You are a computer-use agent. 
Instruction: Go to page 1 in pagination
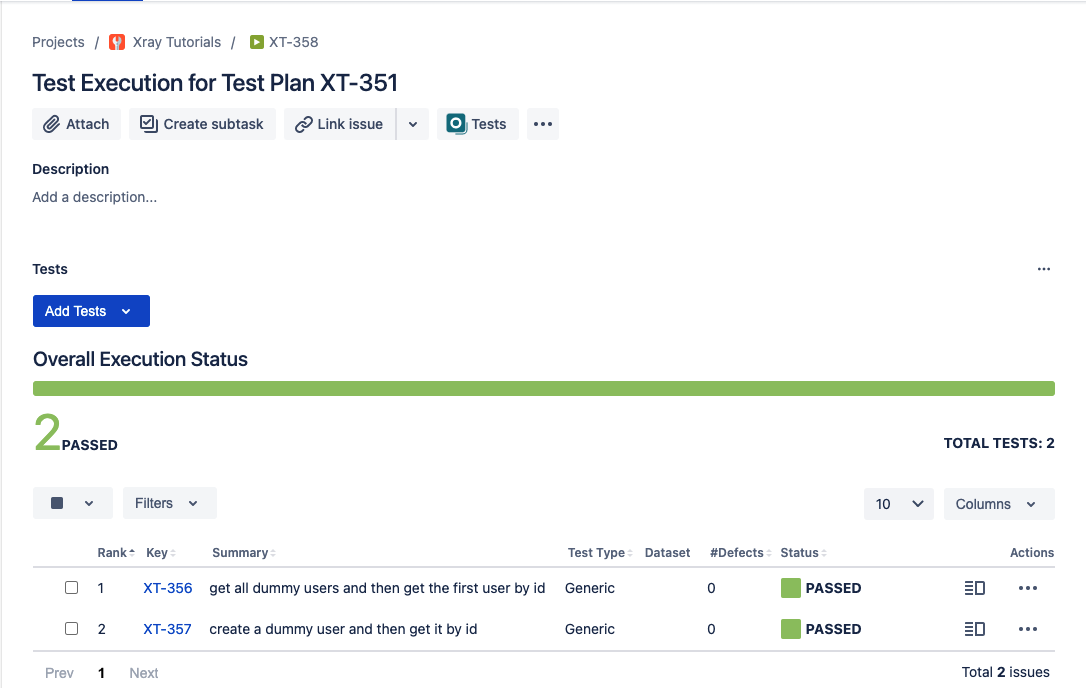(102, 673)
